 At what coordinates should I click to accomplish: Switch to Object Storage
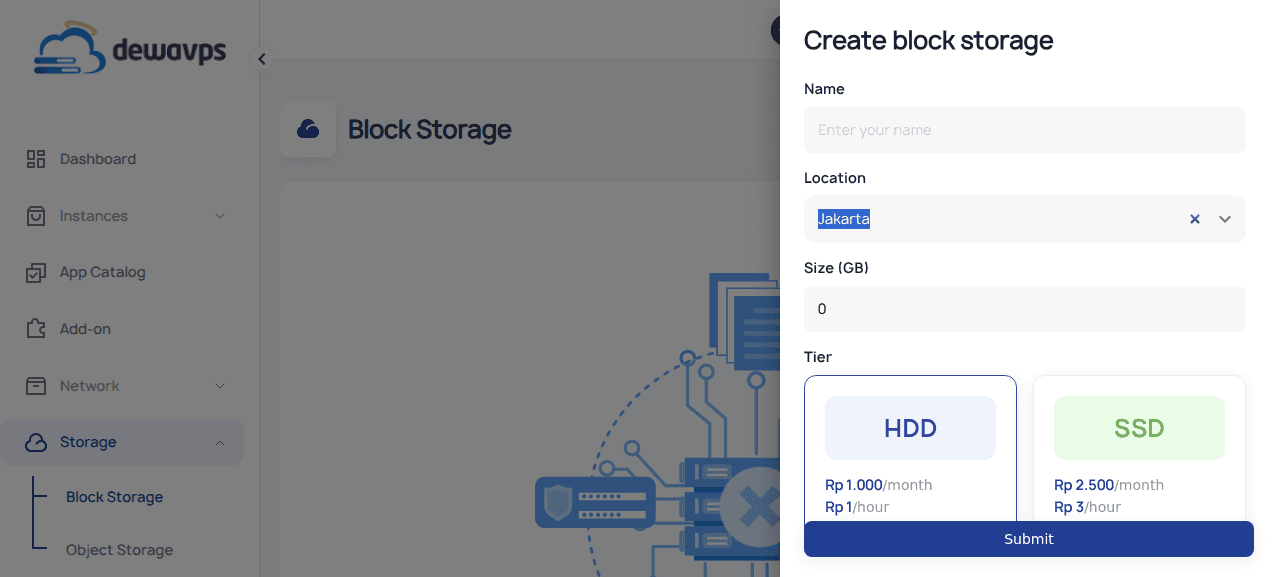point(121,550)
